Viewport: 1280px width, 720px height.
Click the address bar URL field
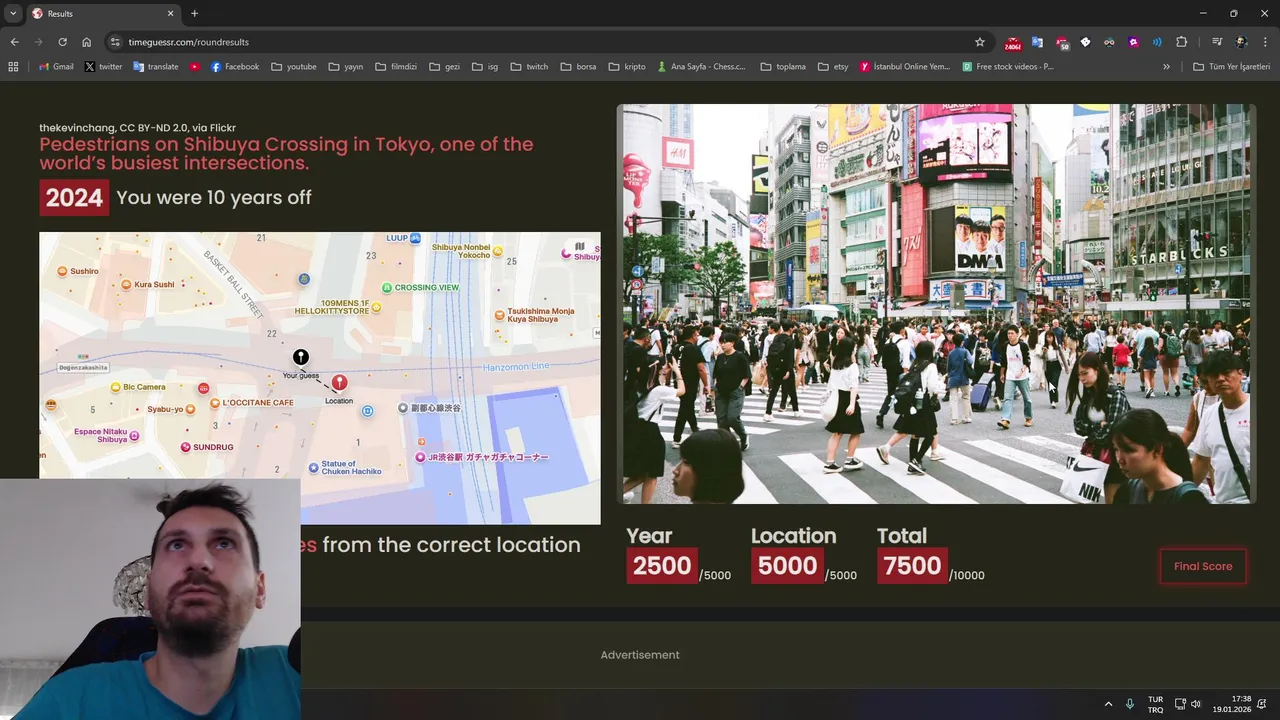540,42
